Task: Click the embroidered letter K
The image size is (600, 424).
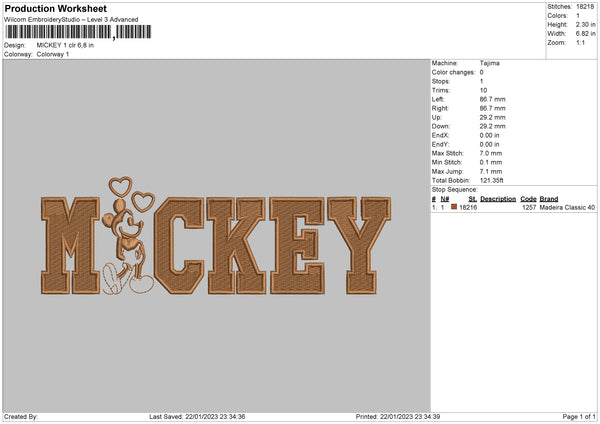Action: point(236,246)
